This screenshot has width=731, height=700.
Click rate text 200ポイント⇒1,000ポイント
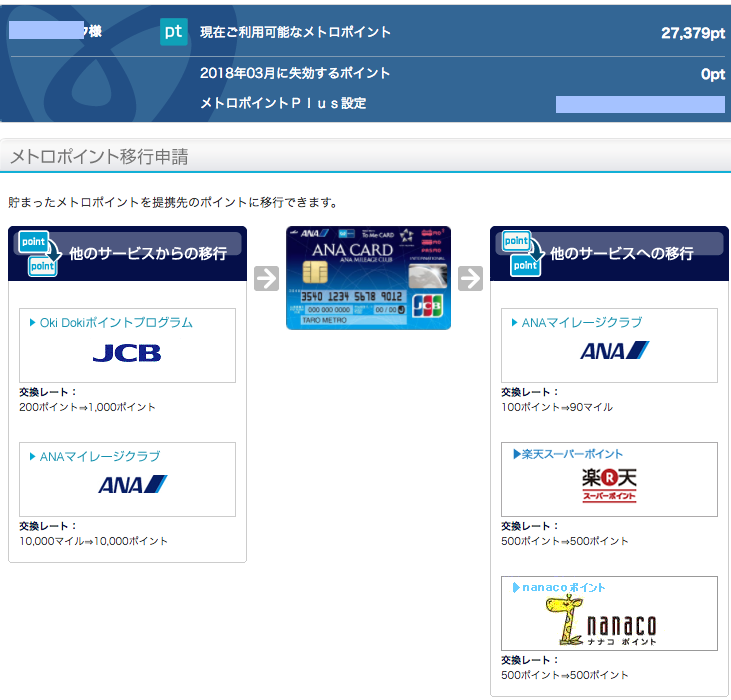point(87,407)
